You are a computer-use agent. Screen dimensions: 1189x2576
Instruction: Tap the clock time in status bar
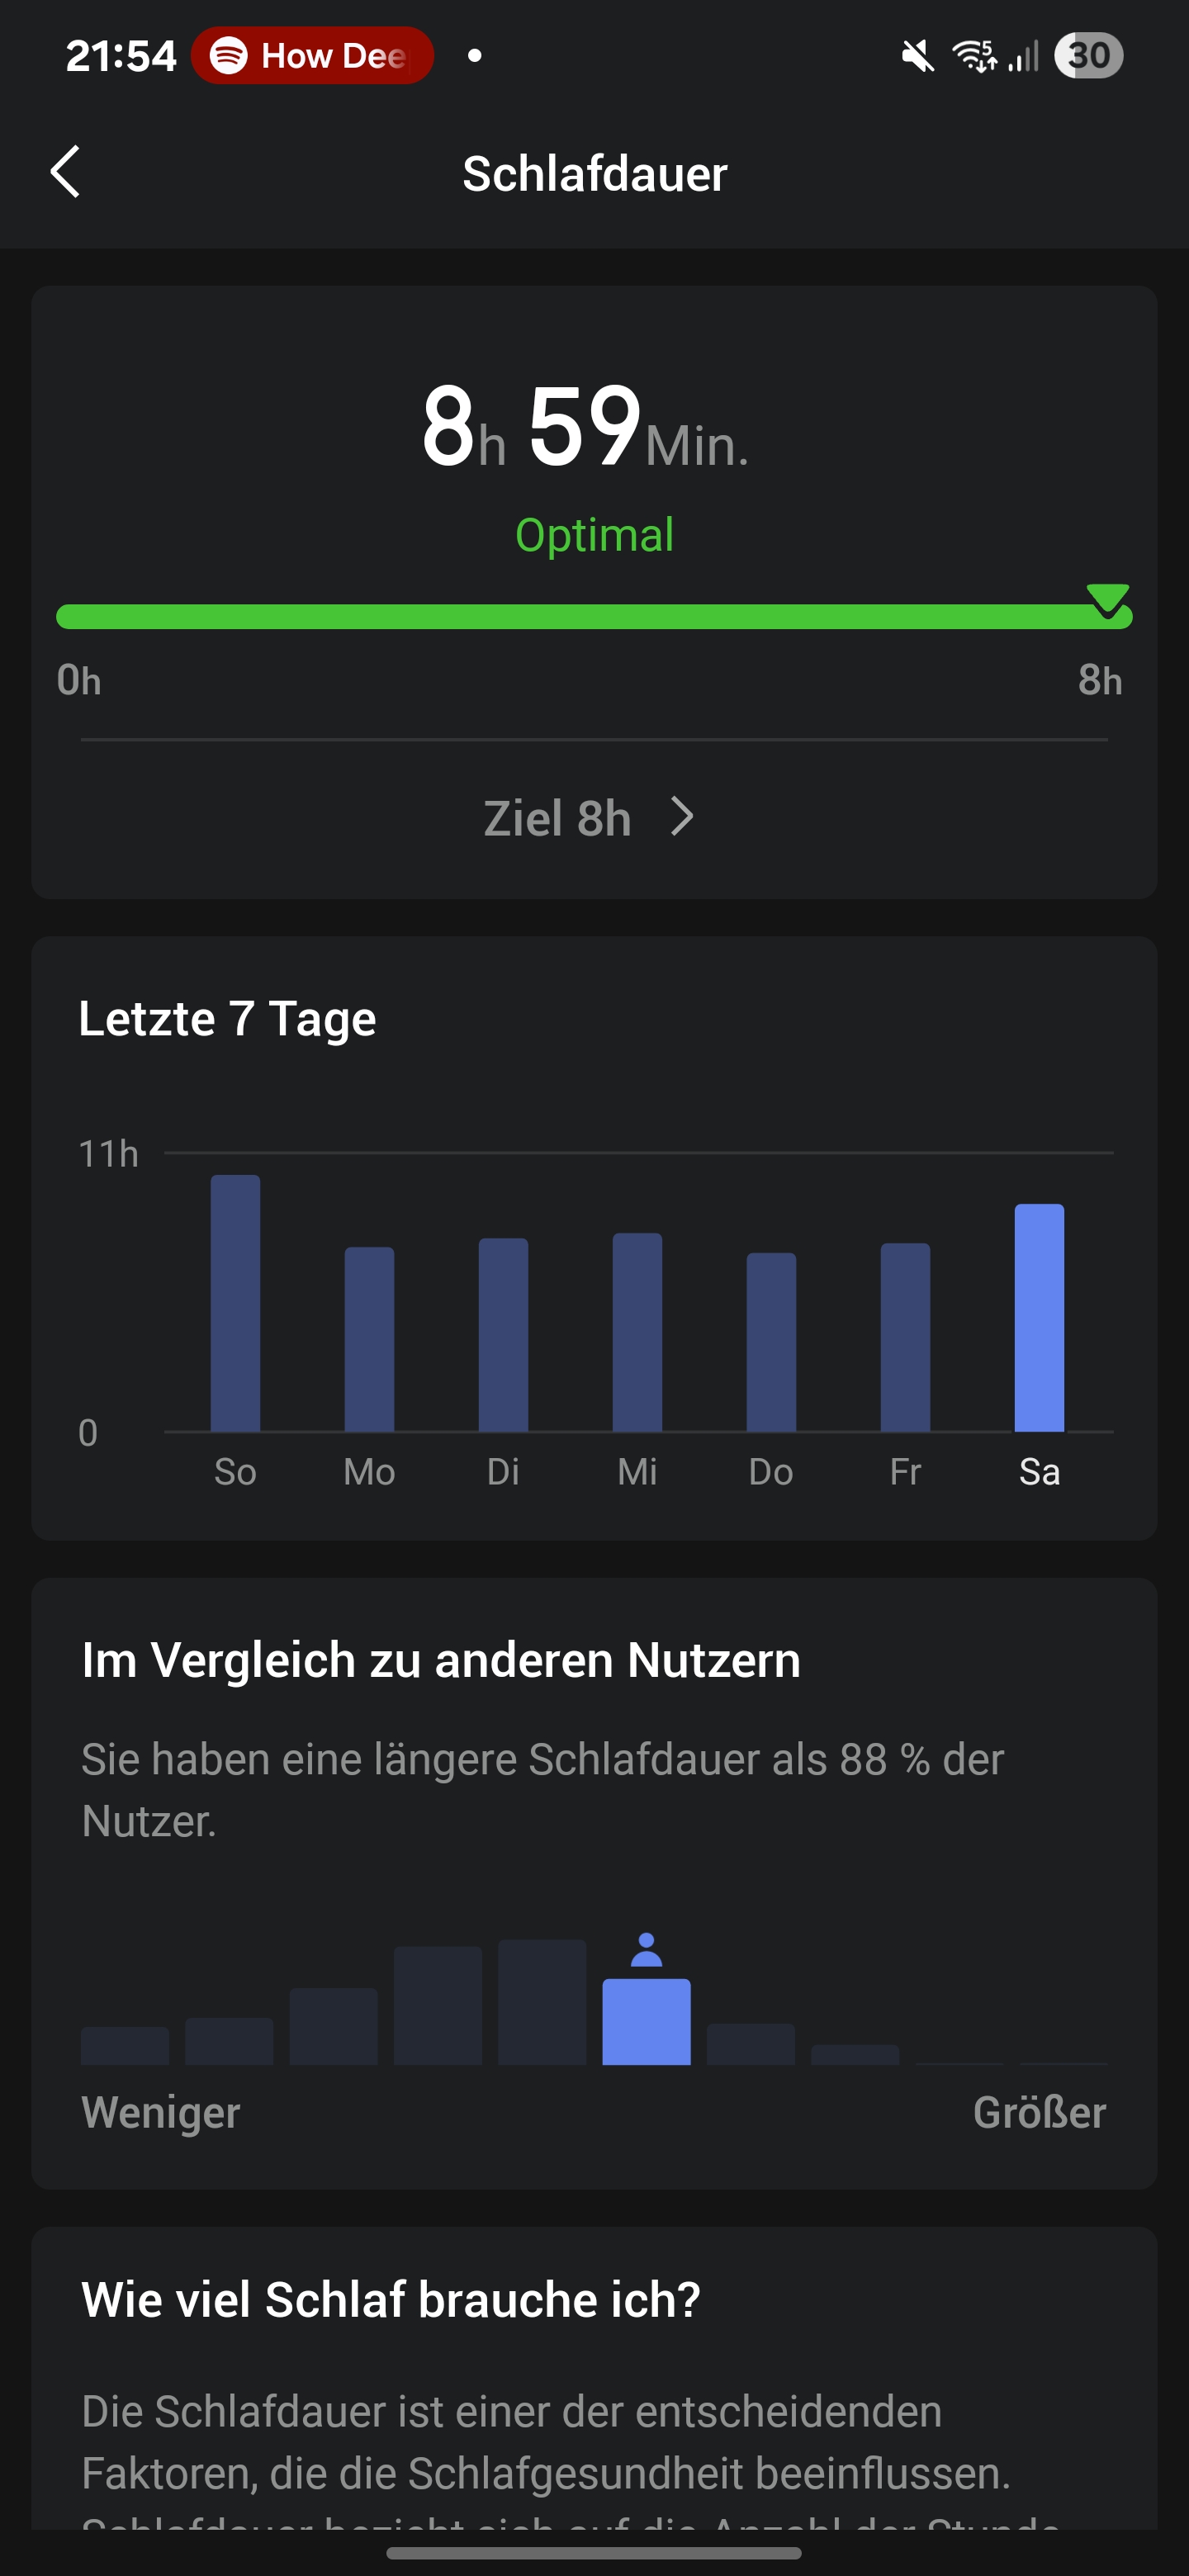click(x=121, y=56)
